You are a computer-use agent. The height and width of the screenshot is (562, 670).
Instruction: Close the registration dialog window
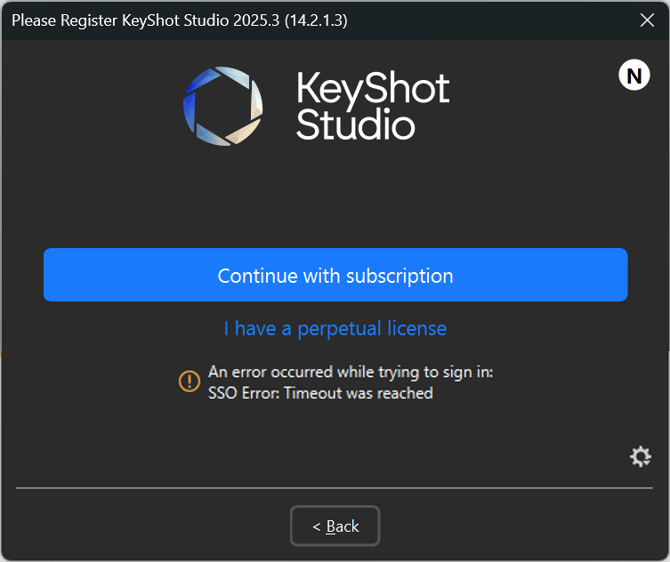point(647,20)
